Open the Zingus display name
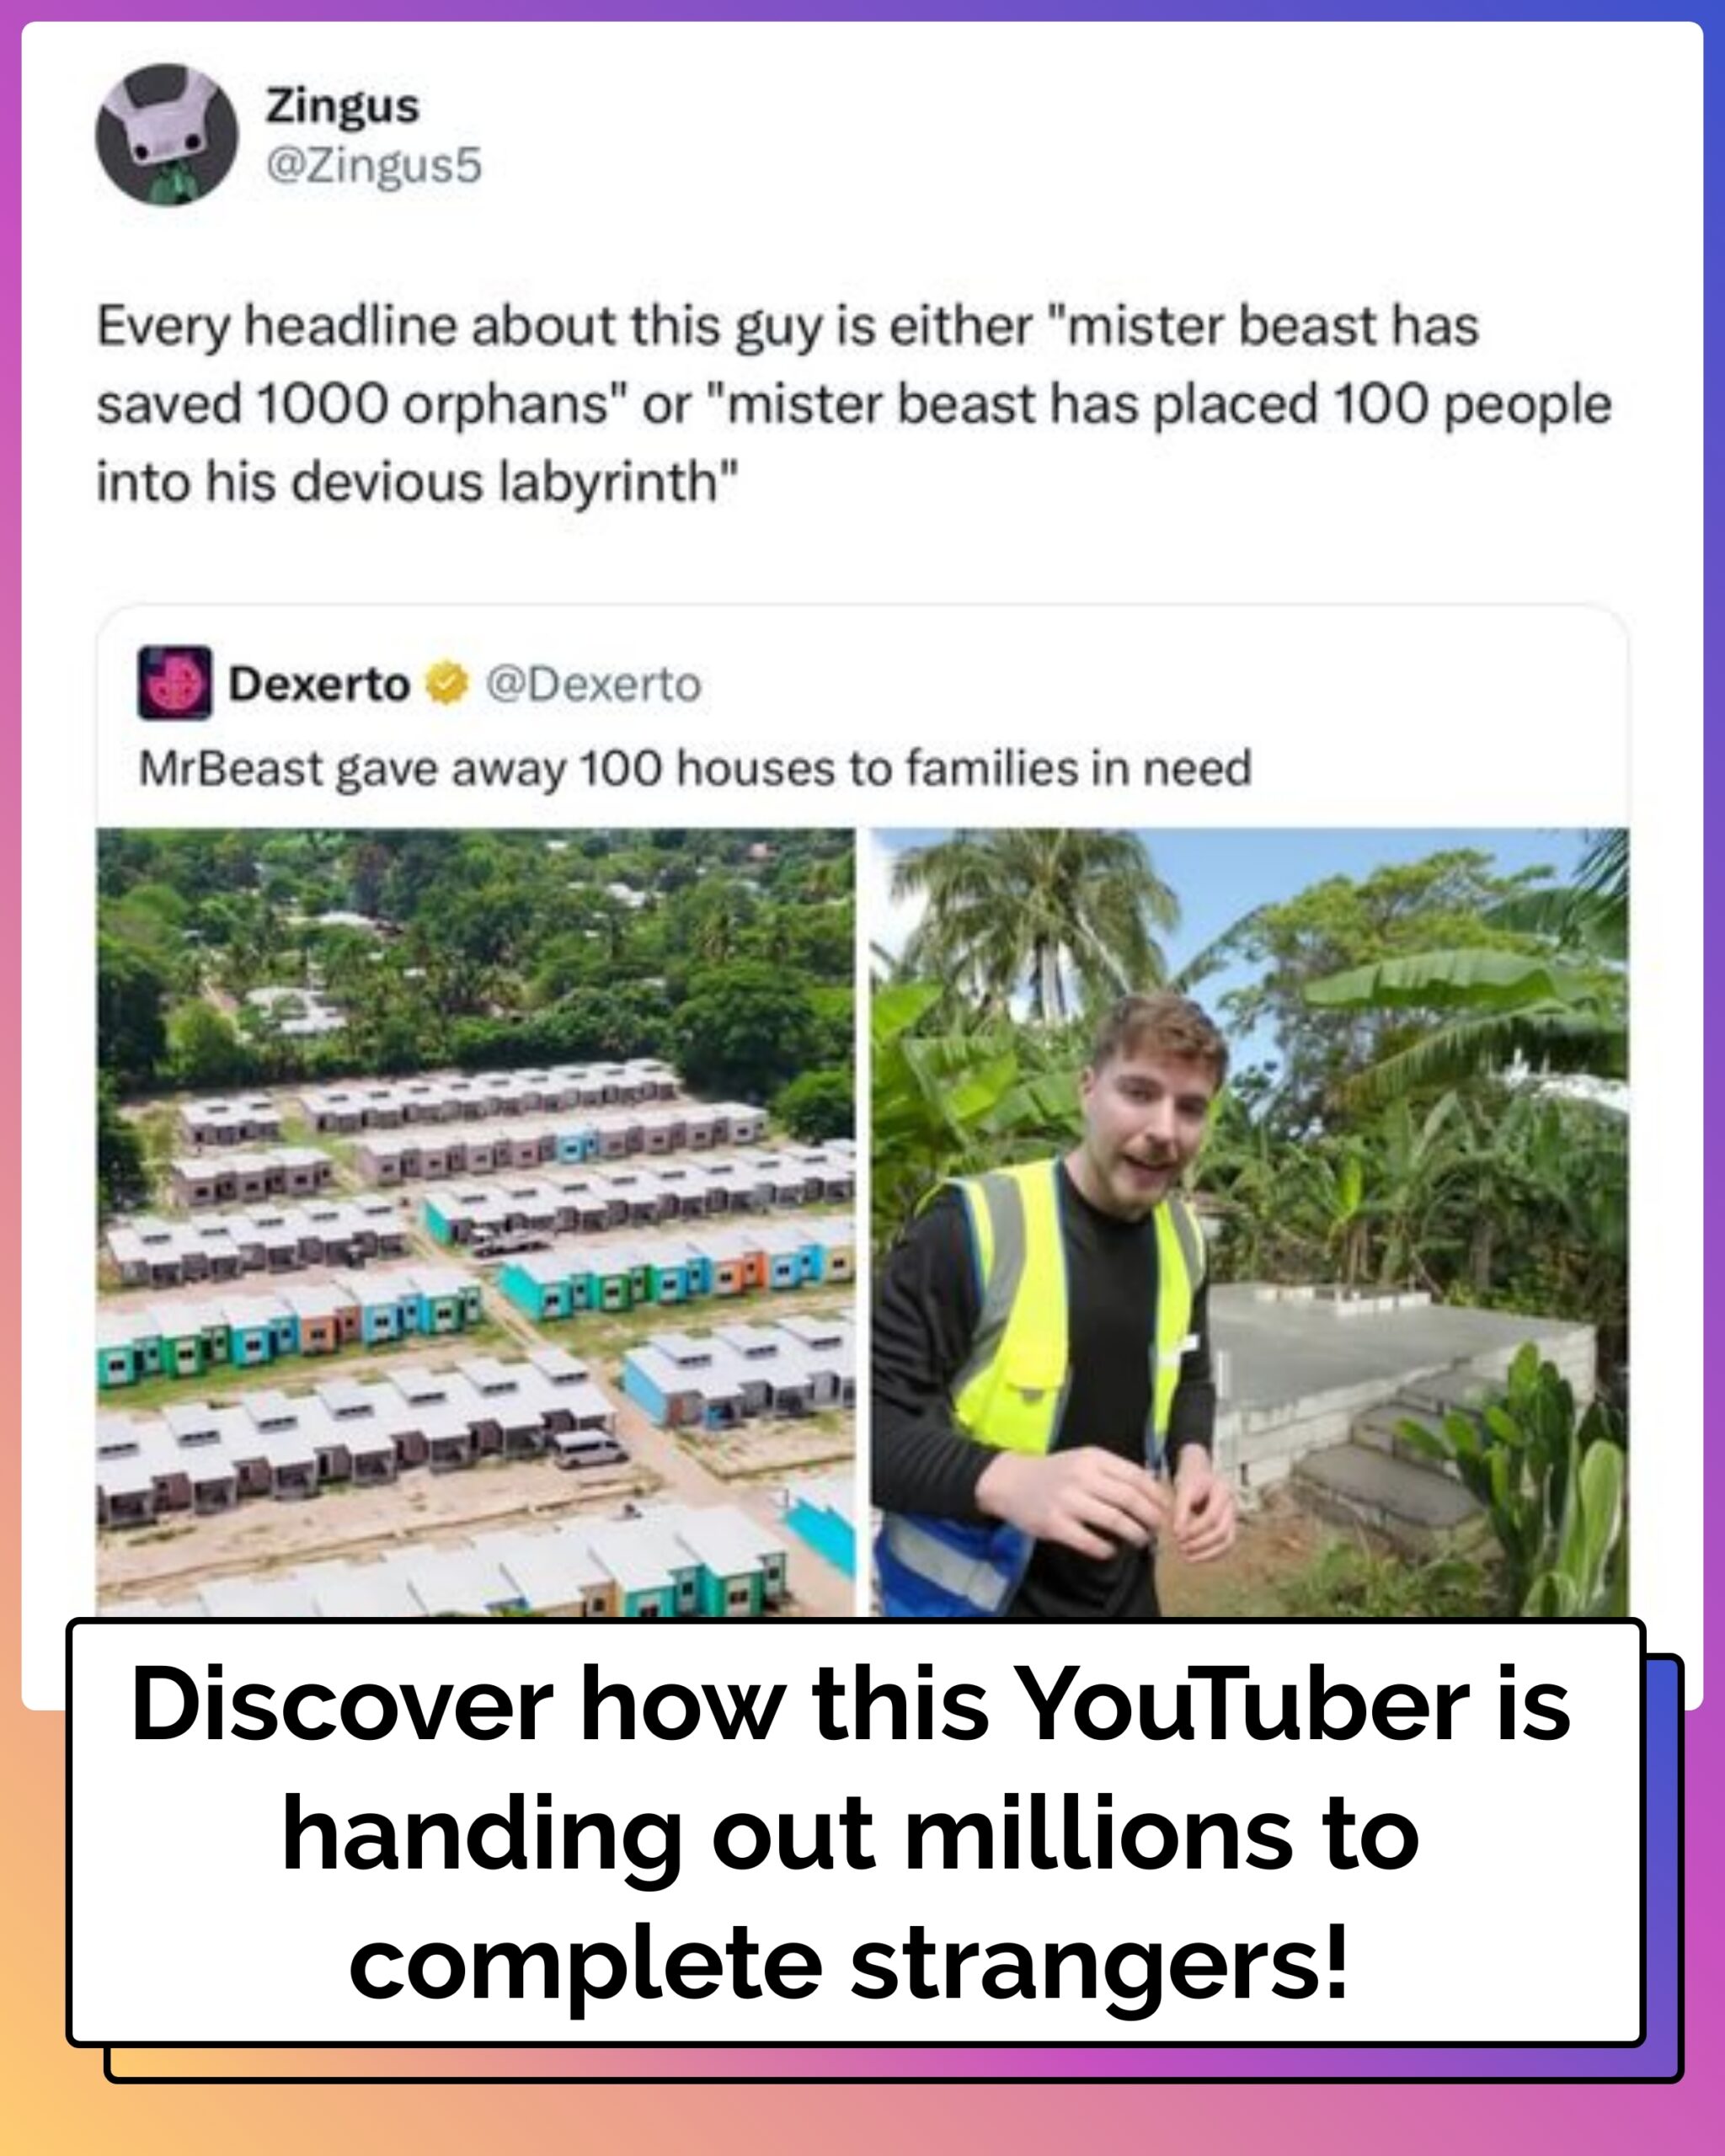The height and width of the screenshot is (2156, 1725). (x=342, y=107)
